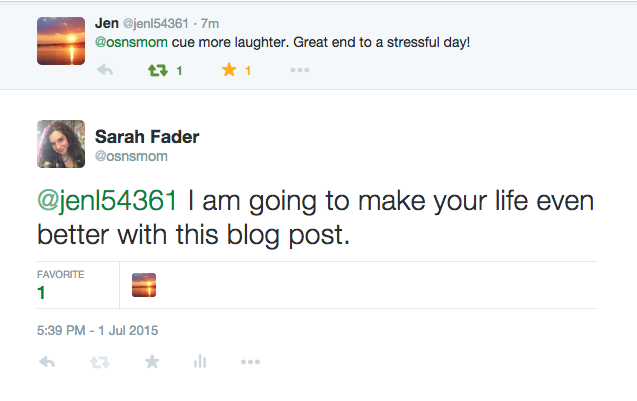This screenshot has width=637, height=401.
Task: Open the Sarah Fader name link
Action: (146, 136)
